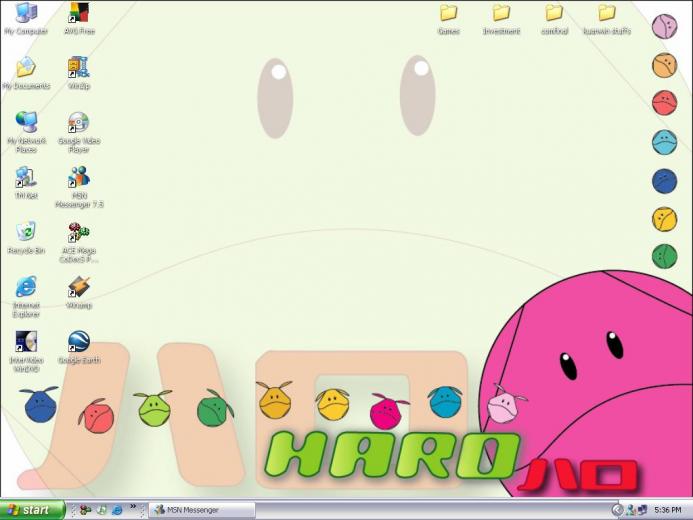Click the network connection tray icon

642,510
